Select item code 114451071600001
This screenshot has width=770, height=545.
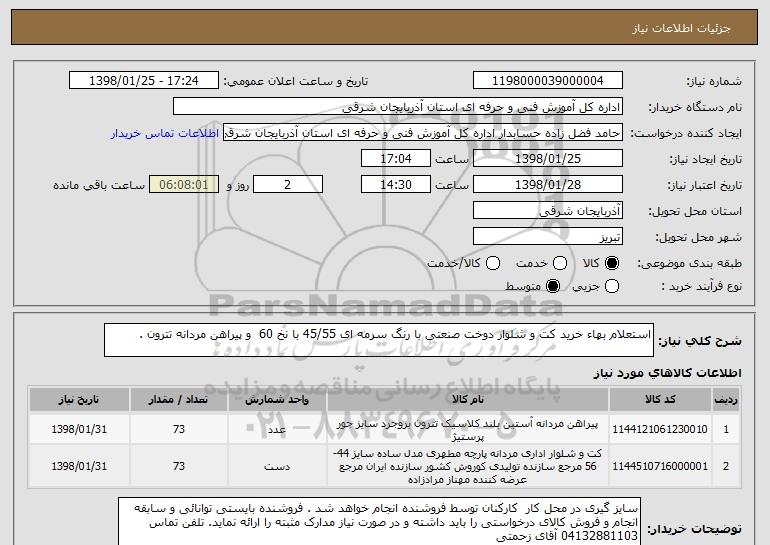660,466
